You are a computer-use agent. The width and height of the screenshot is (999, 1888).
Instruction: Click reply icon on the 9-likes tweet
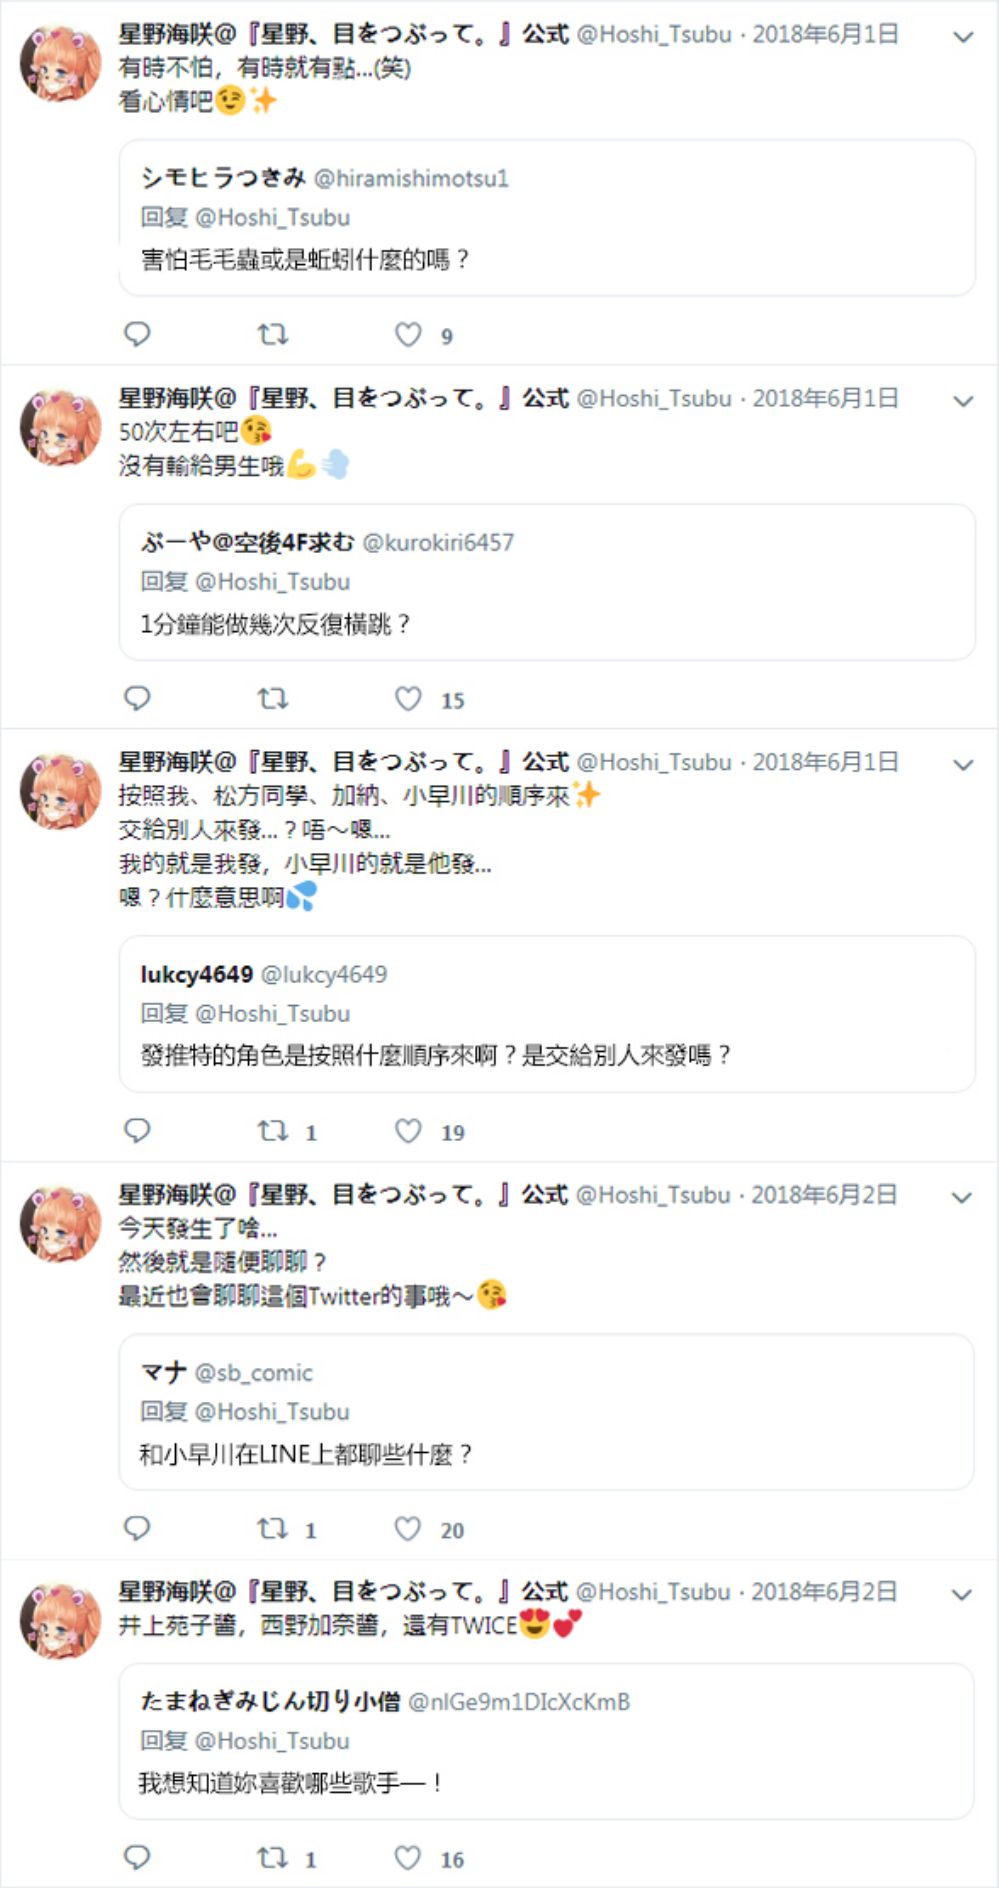click(137, 334)
